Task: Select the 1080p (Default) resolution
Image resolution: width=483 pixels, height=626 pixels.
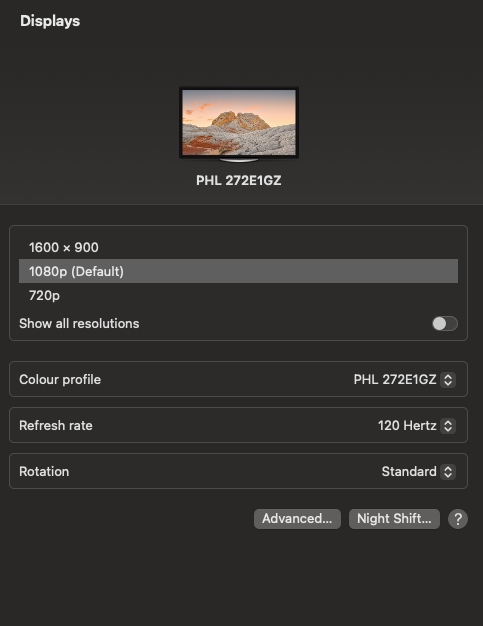Action: tap(238, 271)
